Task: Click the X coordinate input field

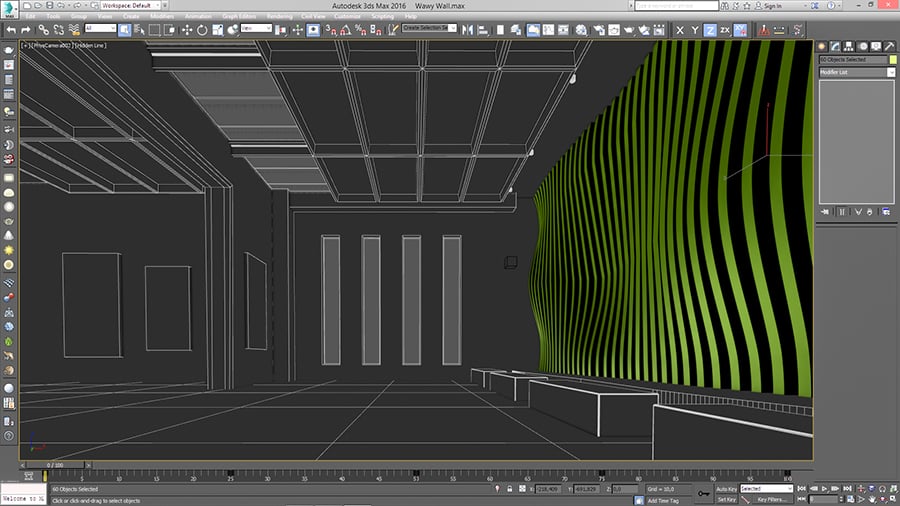Action: pyautogui.click(x=549, y=489)
